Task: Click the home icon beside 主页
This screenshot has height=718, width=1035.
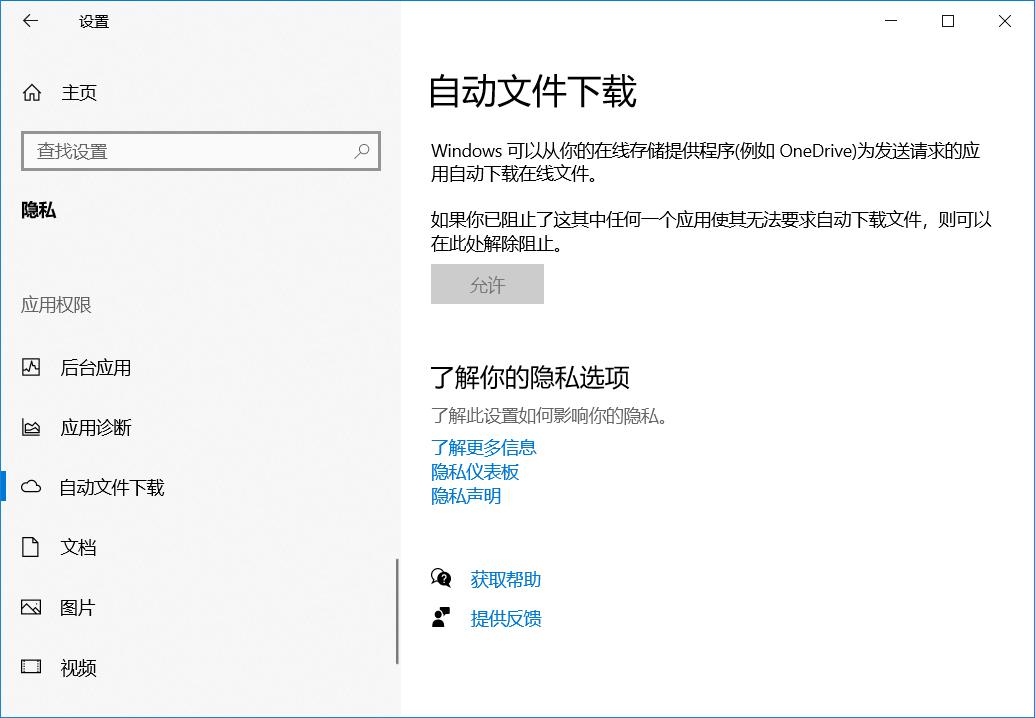Action: pos(30,92)
